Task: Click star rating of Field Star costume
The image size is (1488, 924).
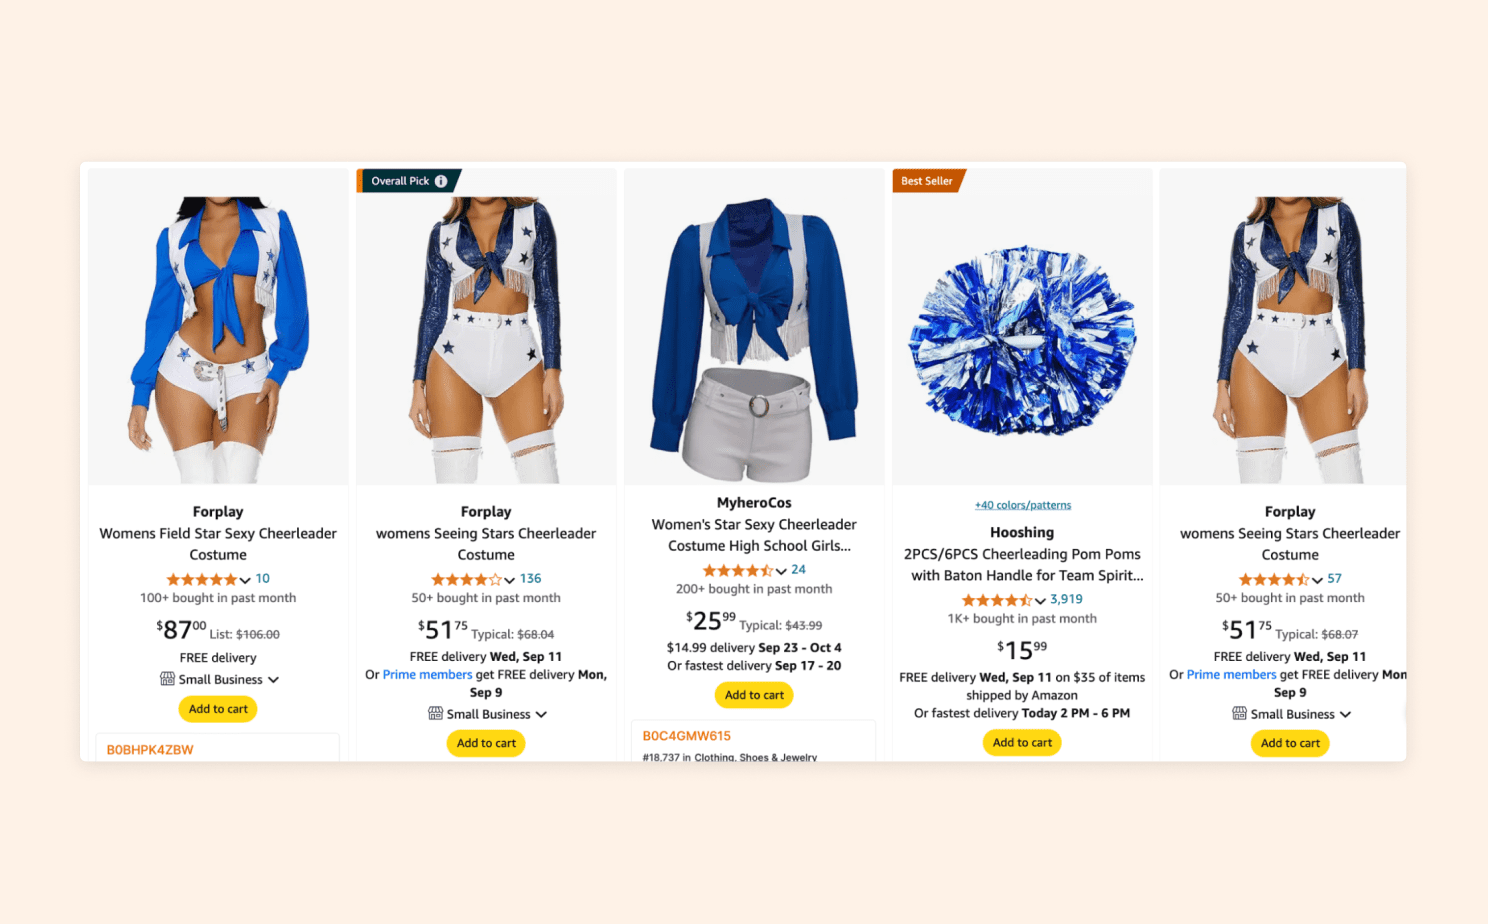Action: (x=202, y=579)
